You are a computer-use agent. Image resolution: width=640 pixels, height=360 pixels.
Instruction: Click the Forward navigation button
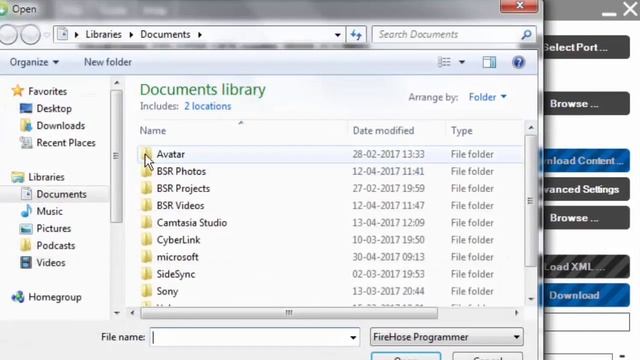30,35
